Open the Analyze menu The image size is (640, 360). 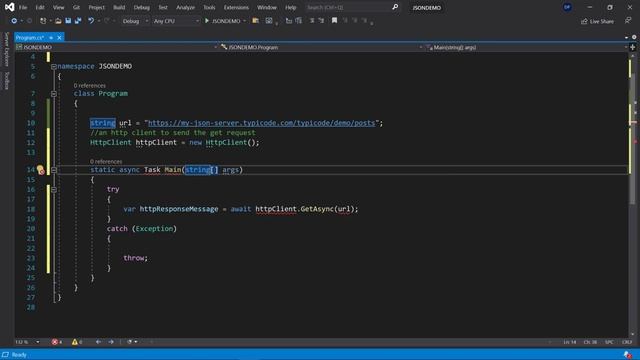185,7
